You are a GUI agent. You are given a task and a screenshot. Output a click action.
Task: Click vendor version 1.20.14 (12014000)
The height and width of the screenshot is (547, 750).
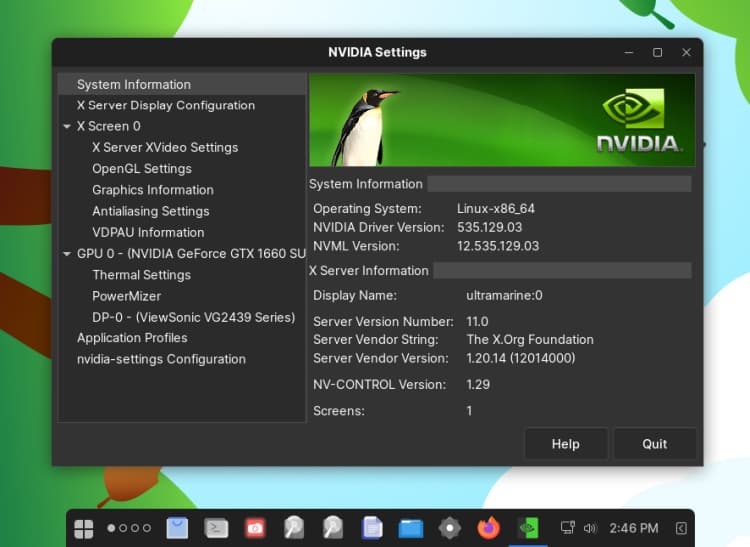[521, 358]
